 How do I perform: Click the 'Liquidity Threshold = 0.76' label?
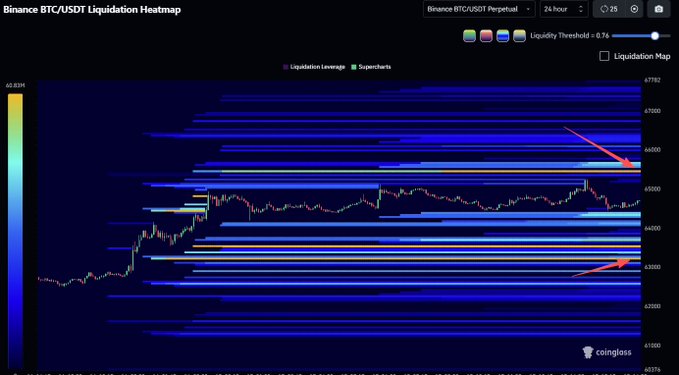coord(569,36)
